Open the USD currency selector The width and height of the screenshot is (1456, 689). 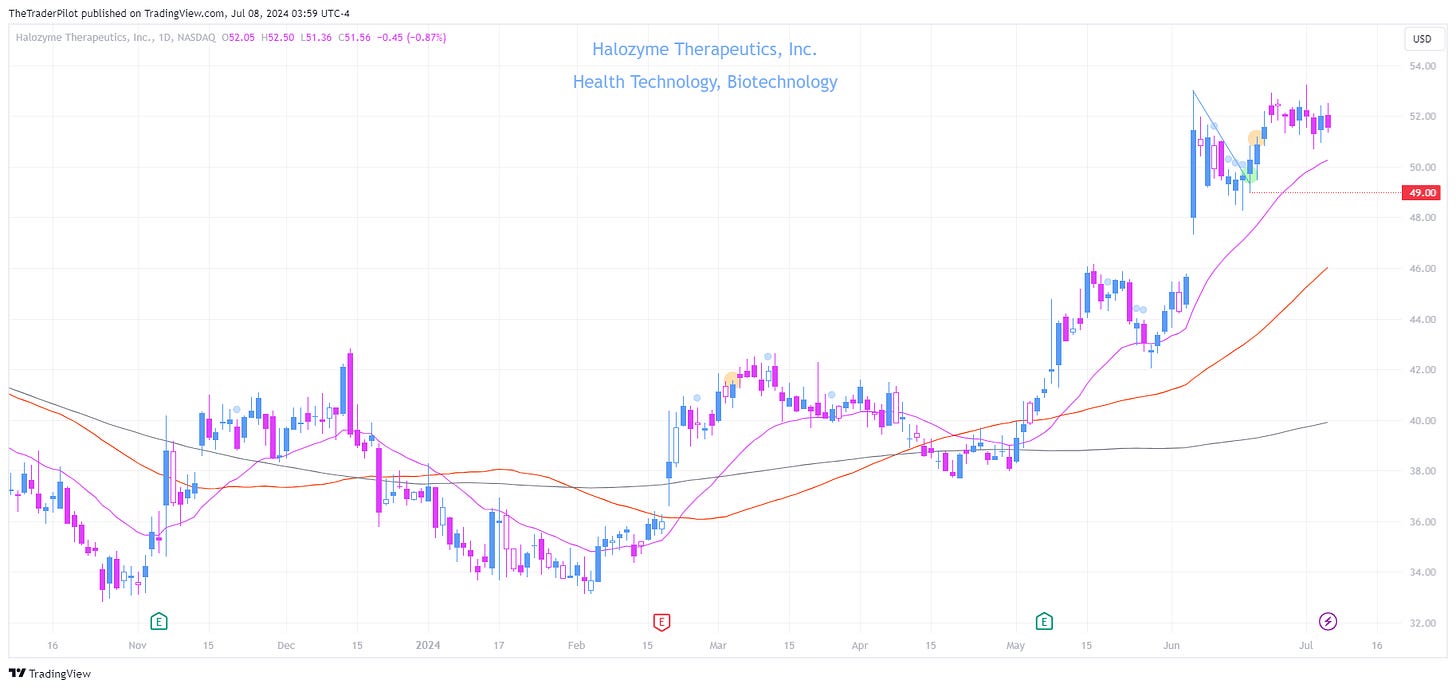pos(1422,39)
